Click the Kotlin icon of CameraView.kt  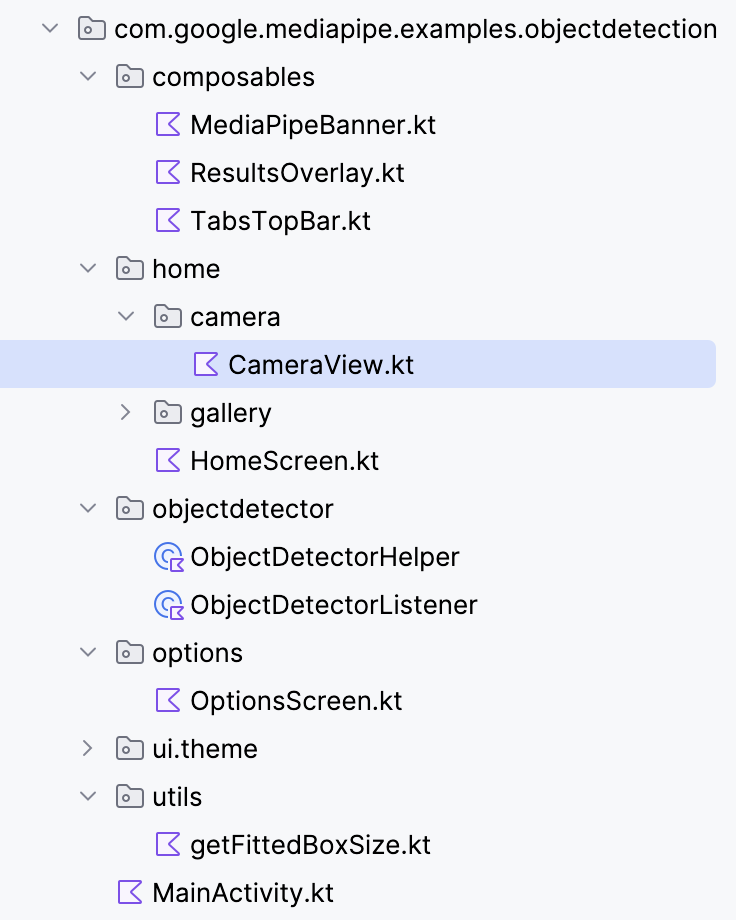[x=206, y=364]
